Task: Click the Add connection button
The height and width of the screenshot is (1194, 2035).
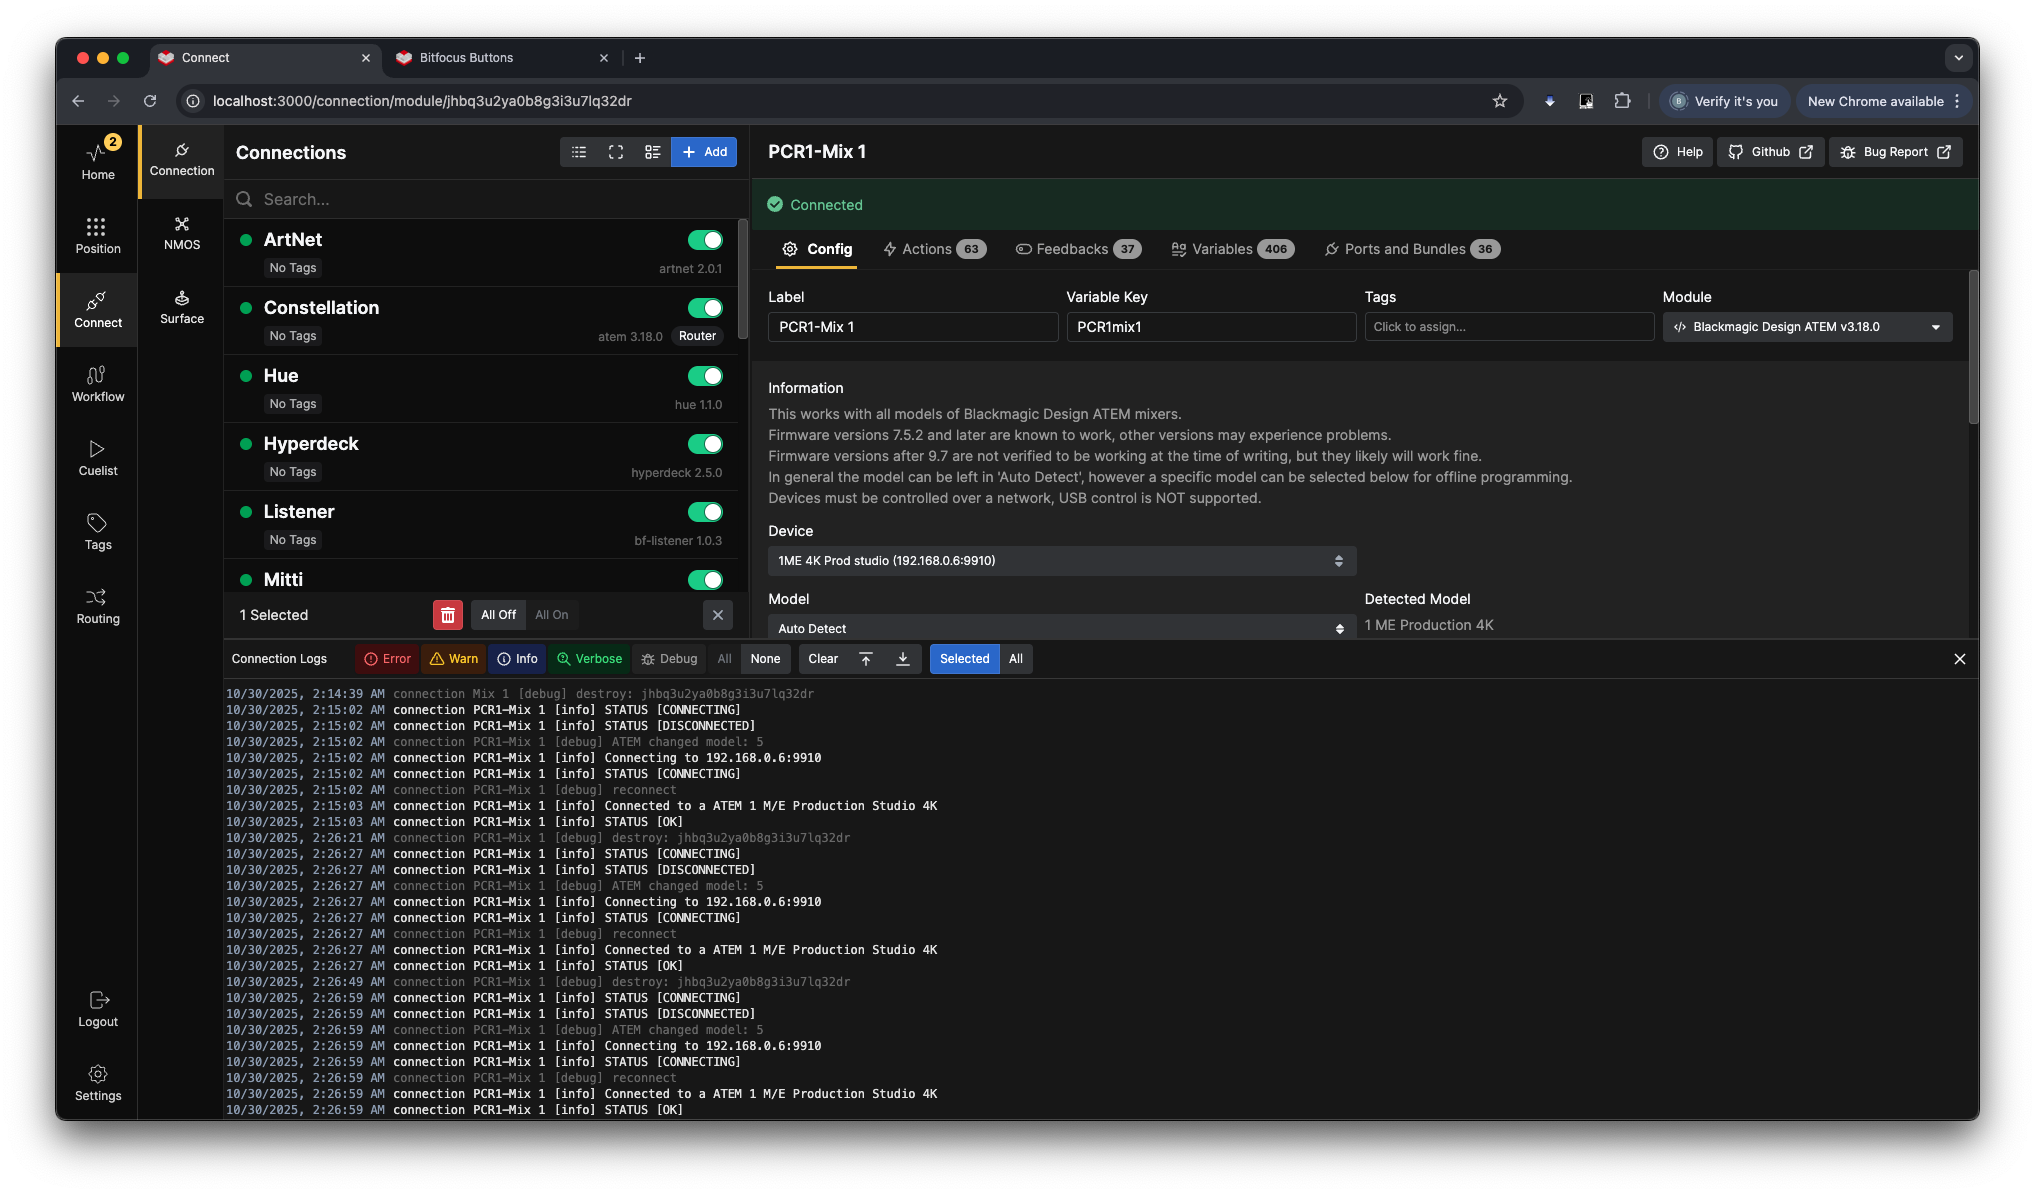Action: pyautogui.click(x=704, y=152)
